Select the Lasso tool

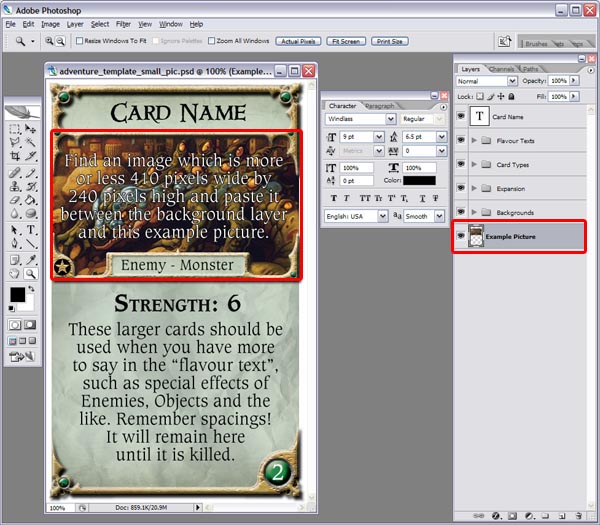tap(15, 142)
